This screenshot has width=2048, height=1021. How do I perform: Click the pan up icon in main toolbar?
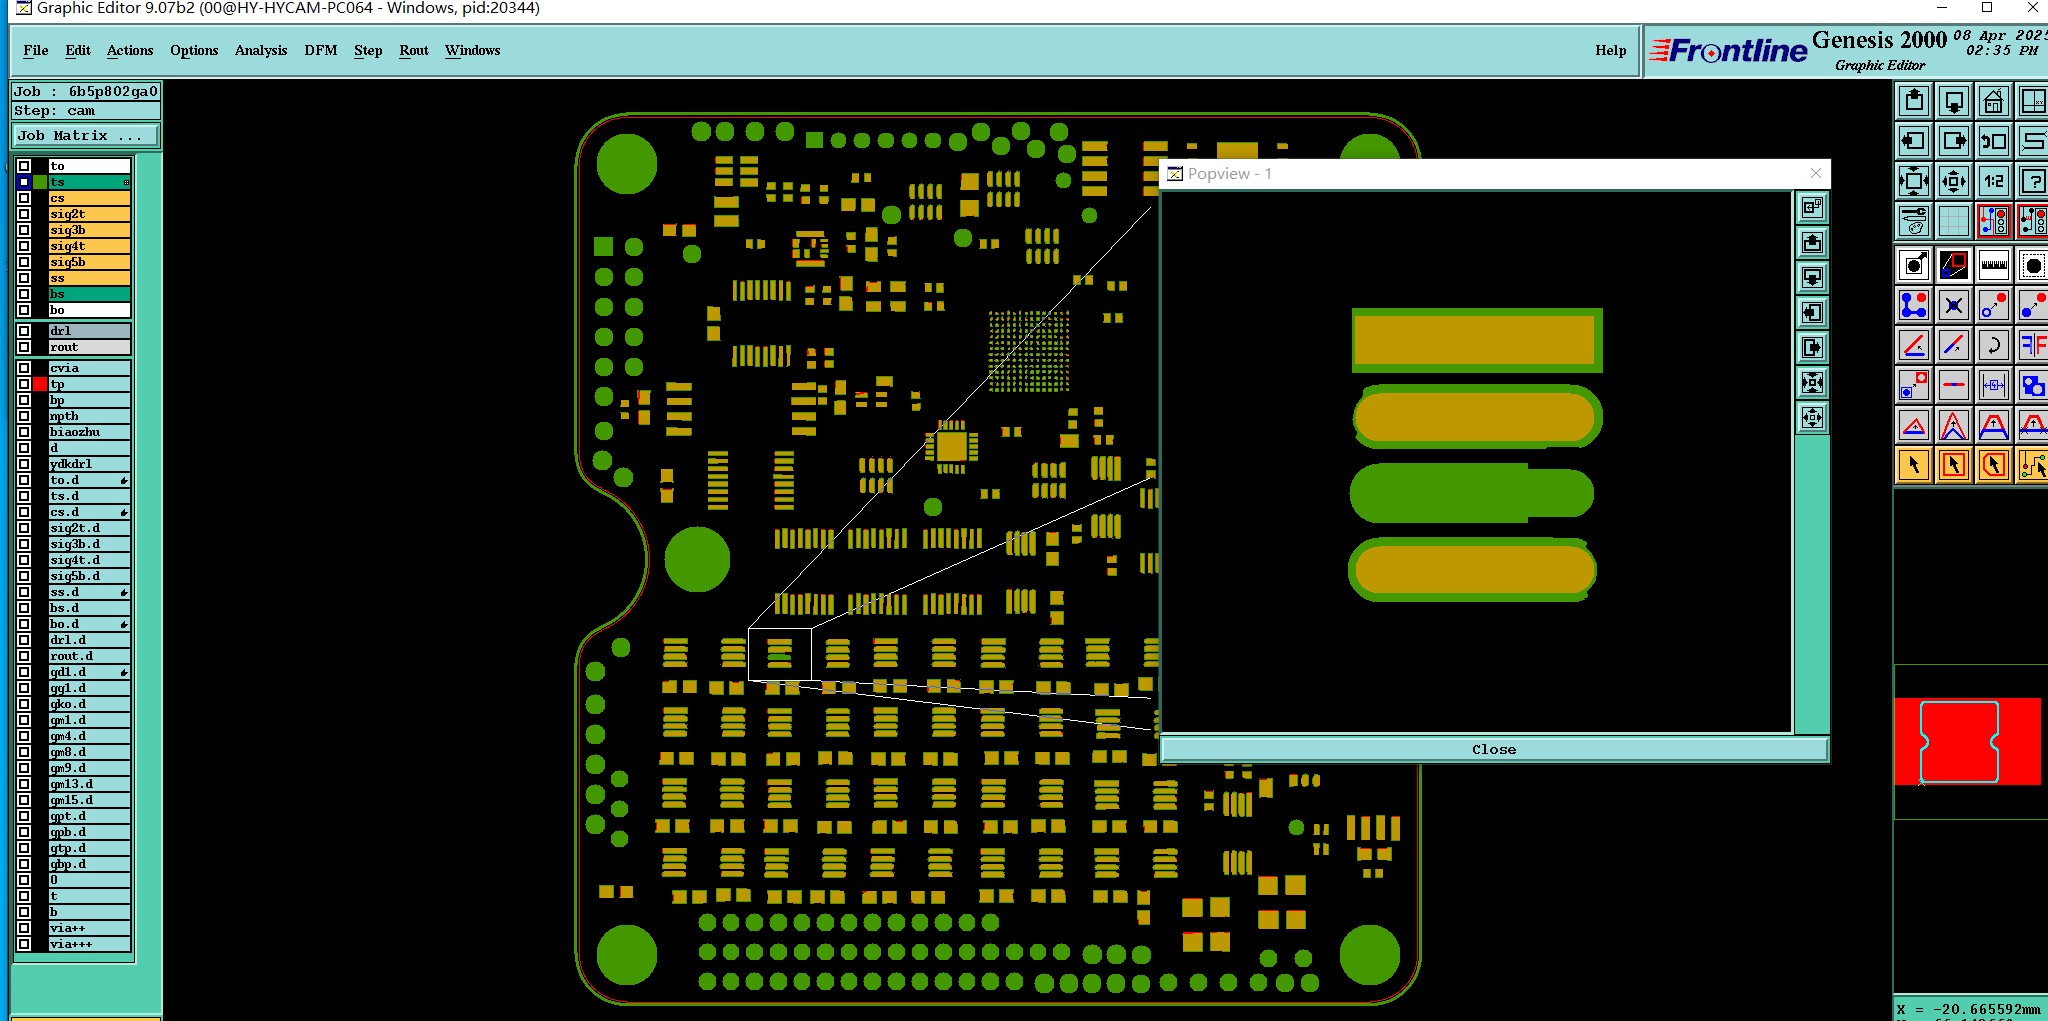tap(1913, 101)
